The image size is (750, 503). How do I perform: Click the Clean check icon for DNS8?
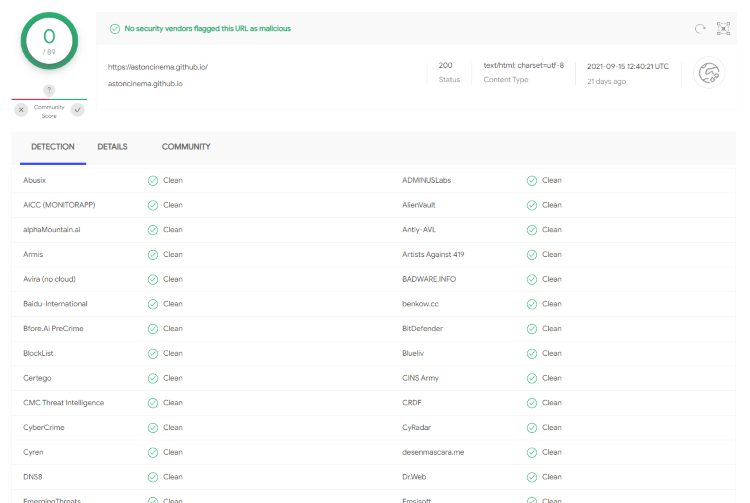(153, 477)
